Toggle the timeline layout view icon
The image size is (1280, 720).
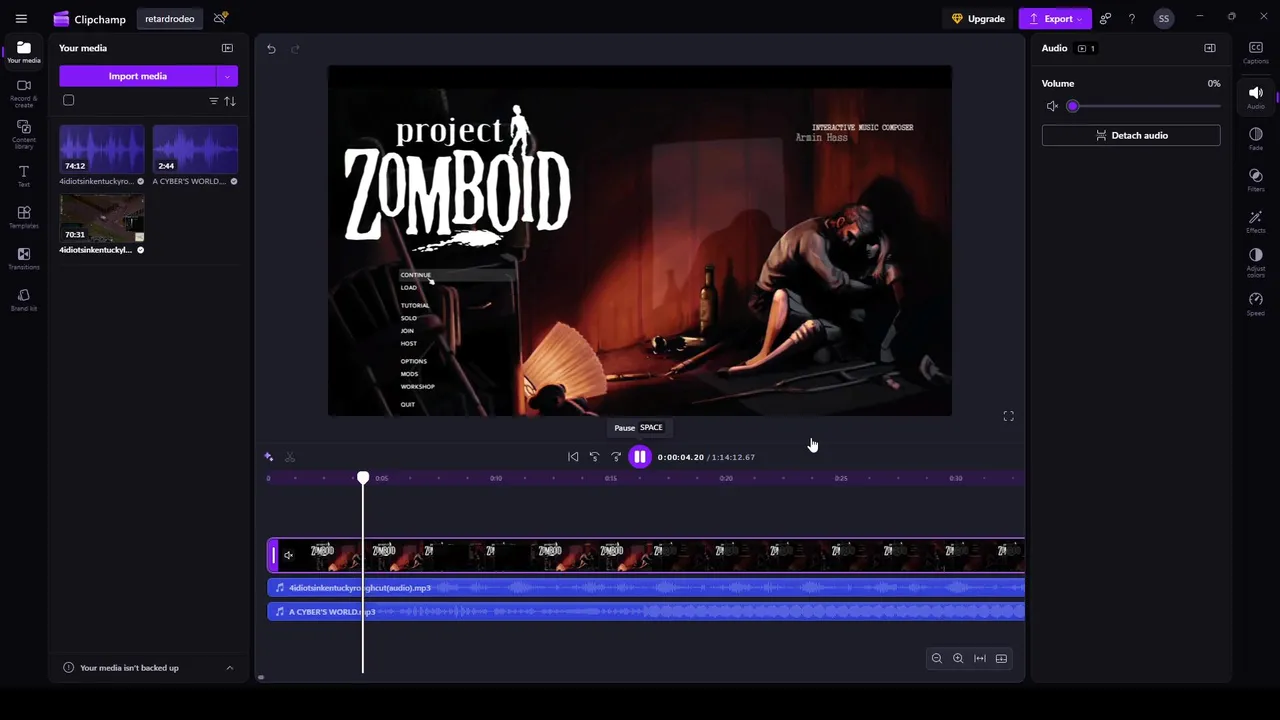pyautogui.click(x=1001, y=658)
